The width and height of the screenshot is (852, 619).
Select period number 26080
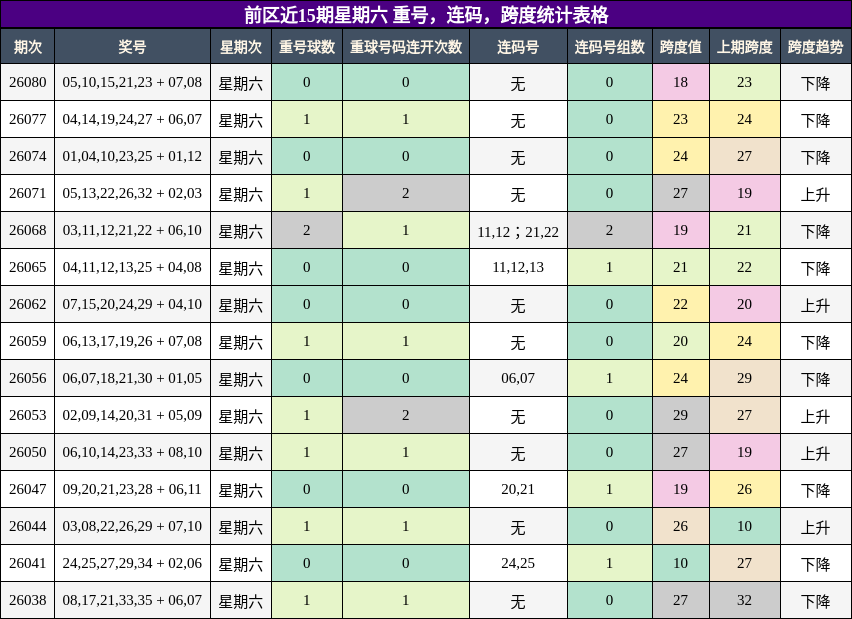28,82
